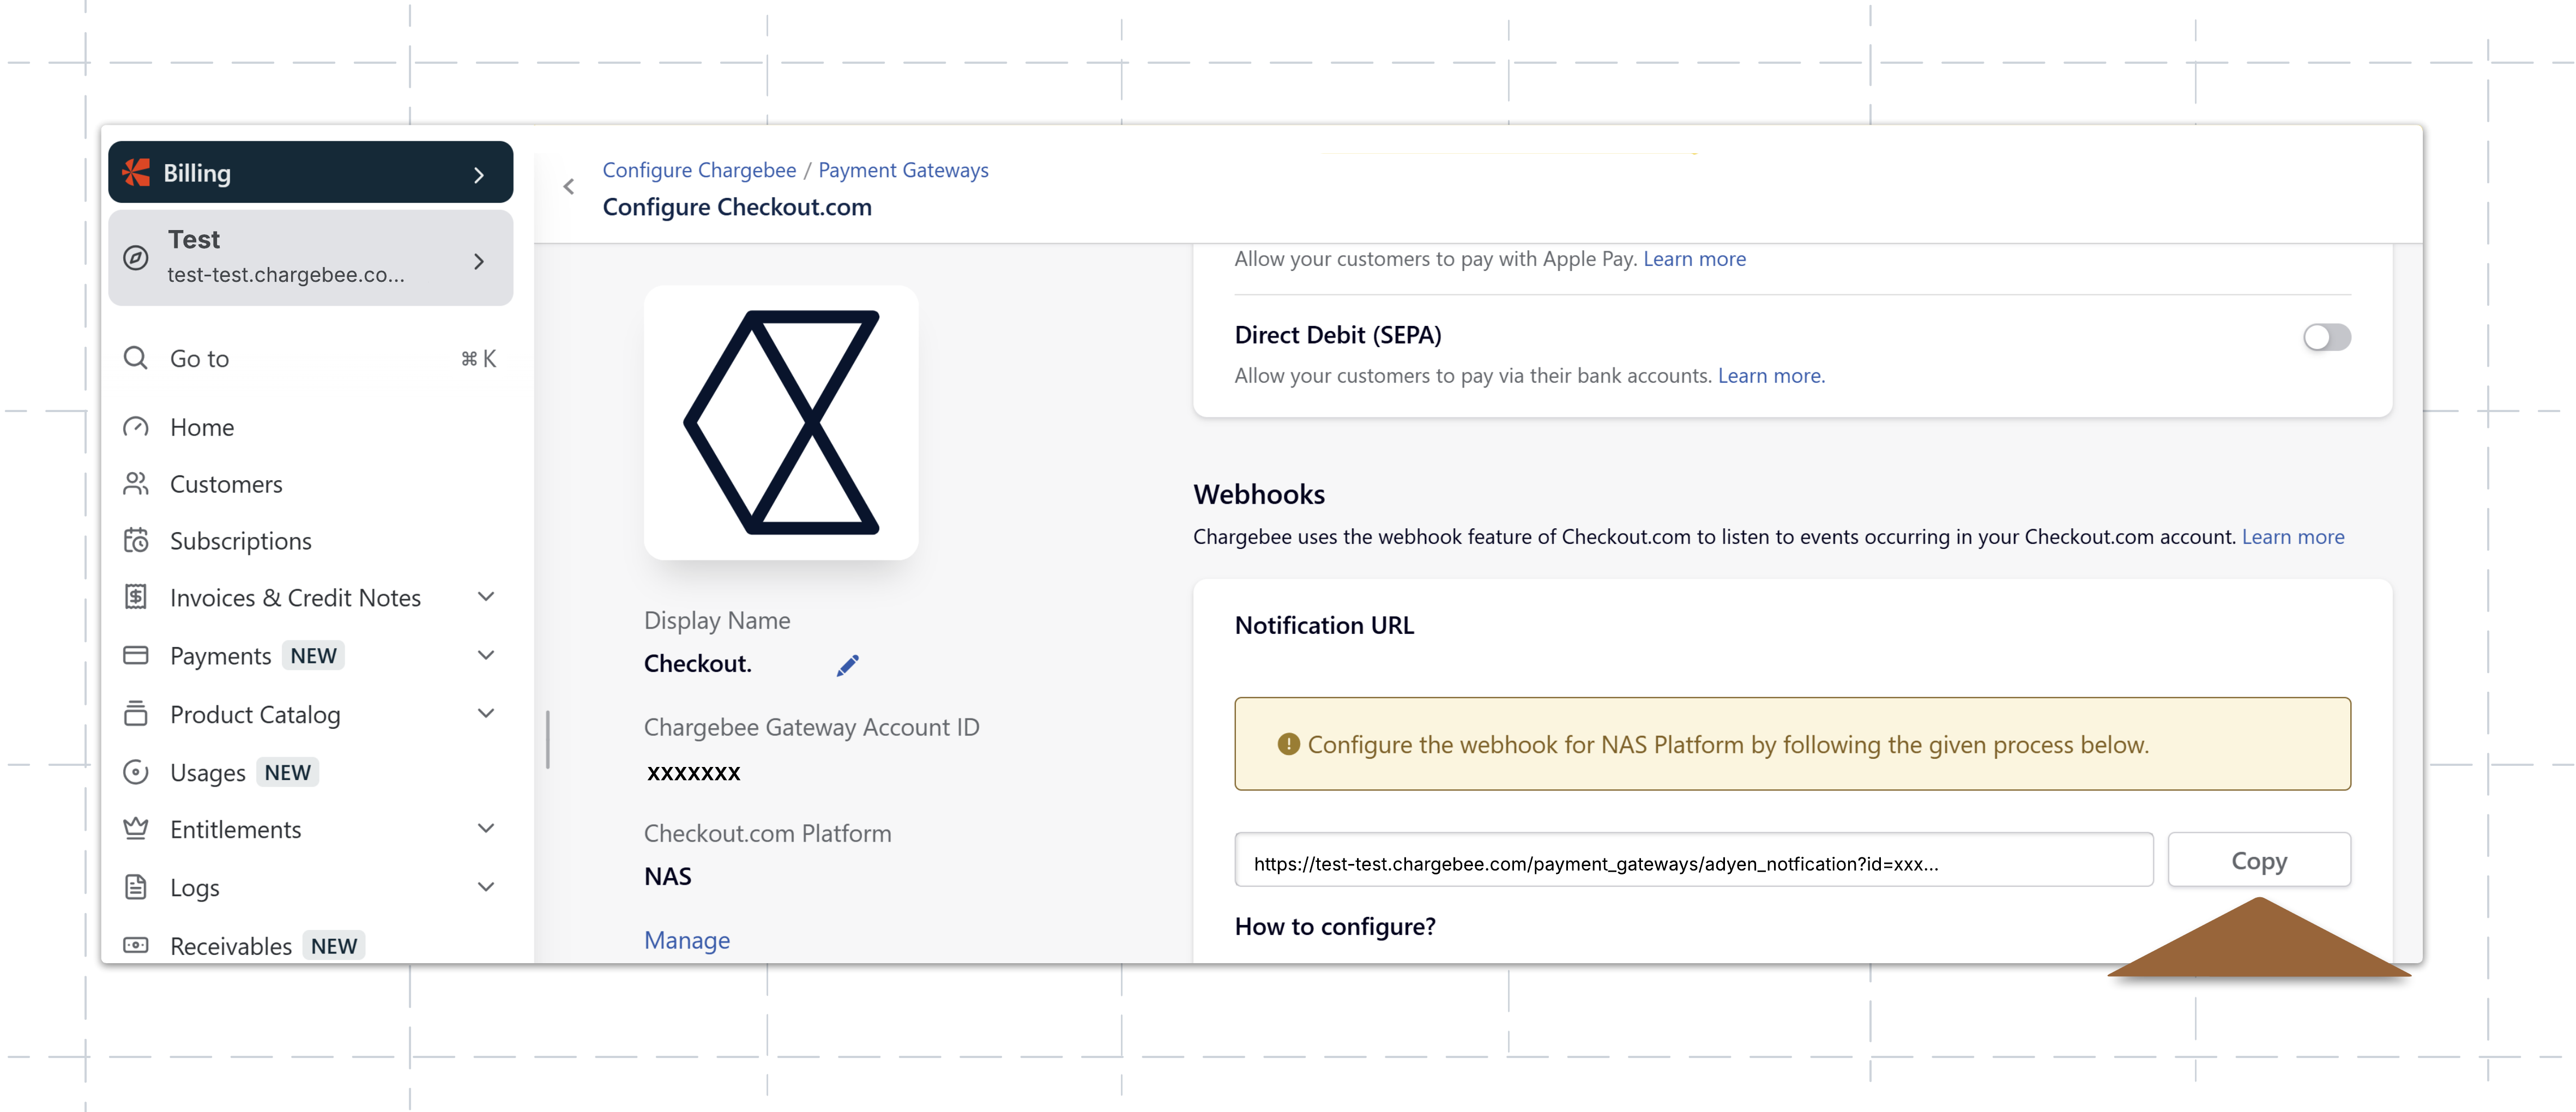Viewport: 2576px width, 1112px height.
Task: Expand Invoices & Credit Notes submenu
Action: (x=486, y=597)
